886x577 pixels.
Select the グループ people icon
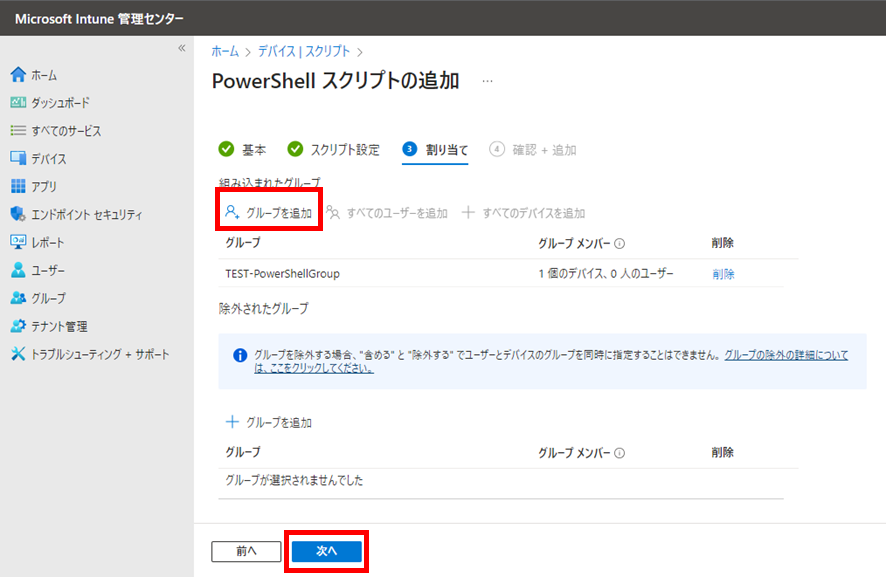point(18,298)
